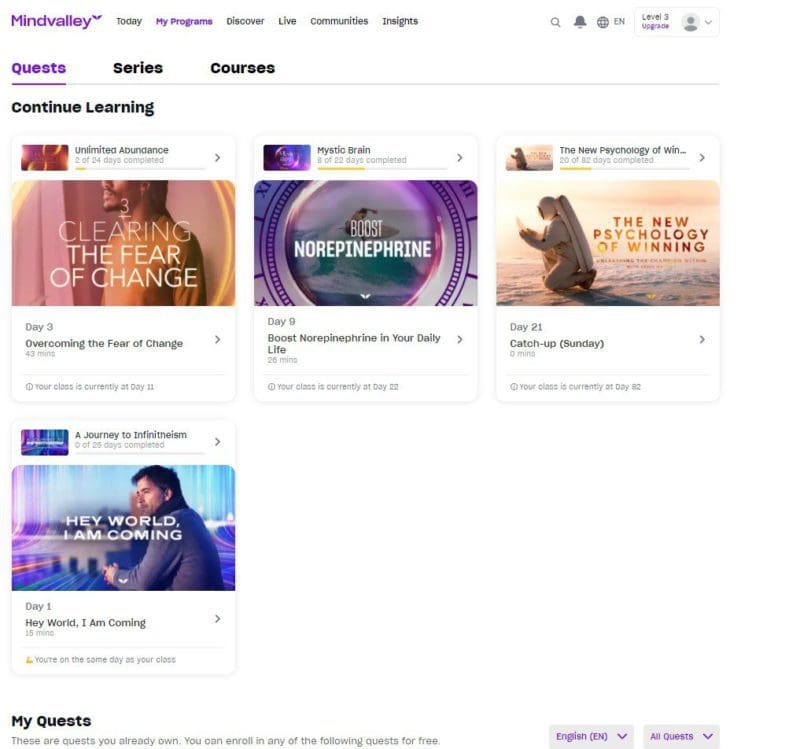Click the My Quests heading
The image size is (800, 749).
pyautogui.click(x=51, y=721)
